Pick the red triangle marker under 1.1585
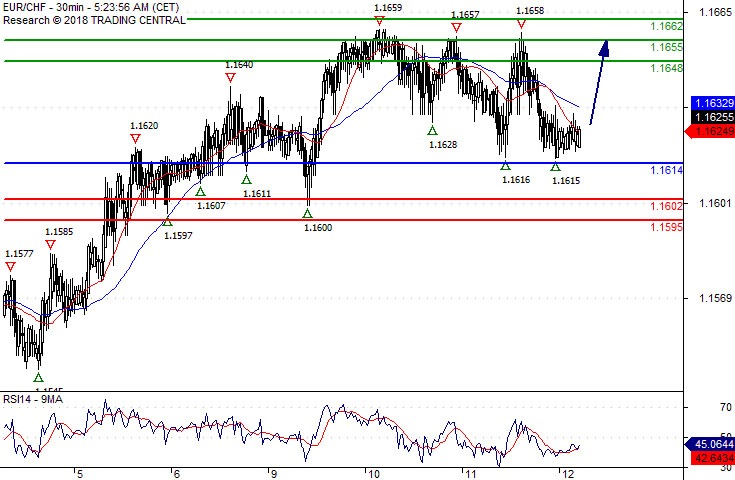 click(51, 245)
